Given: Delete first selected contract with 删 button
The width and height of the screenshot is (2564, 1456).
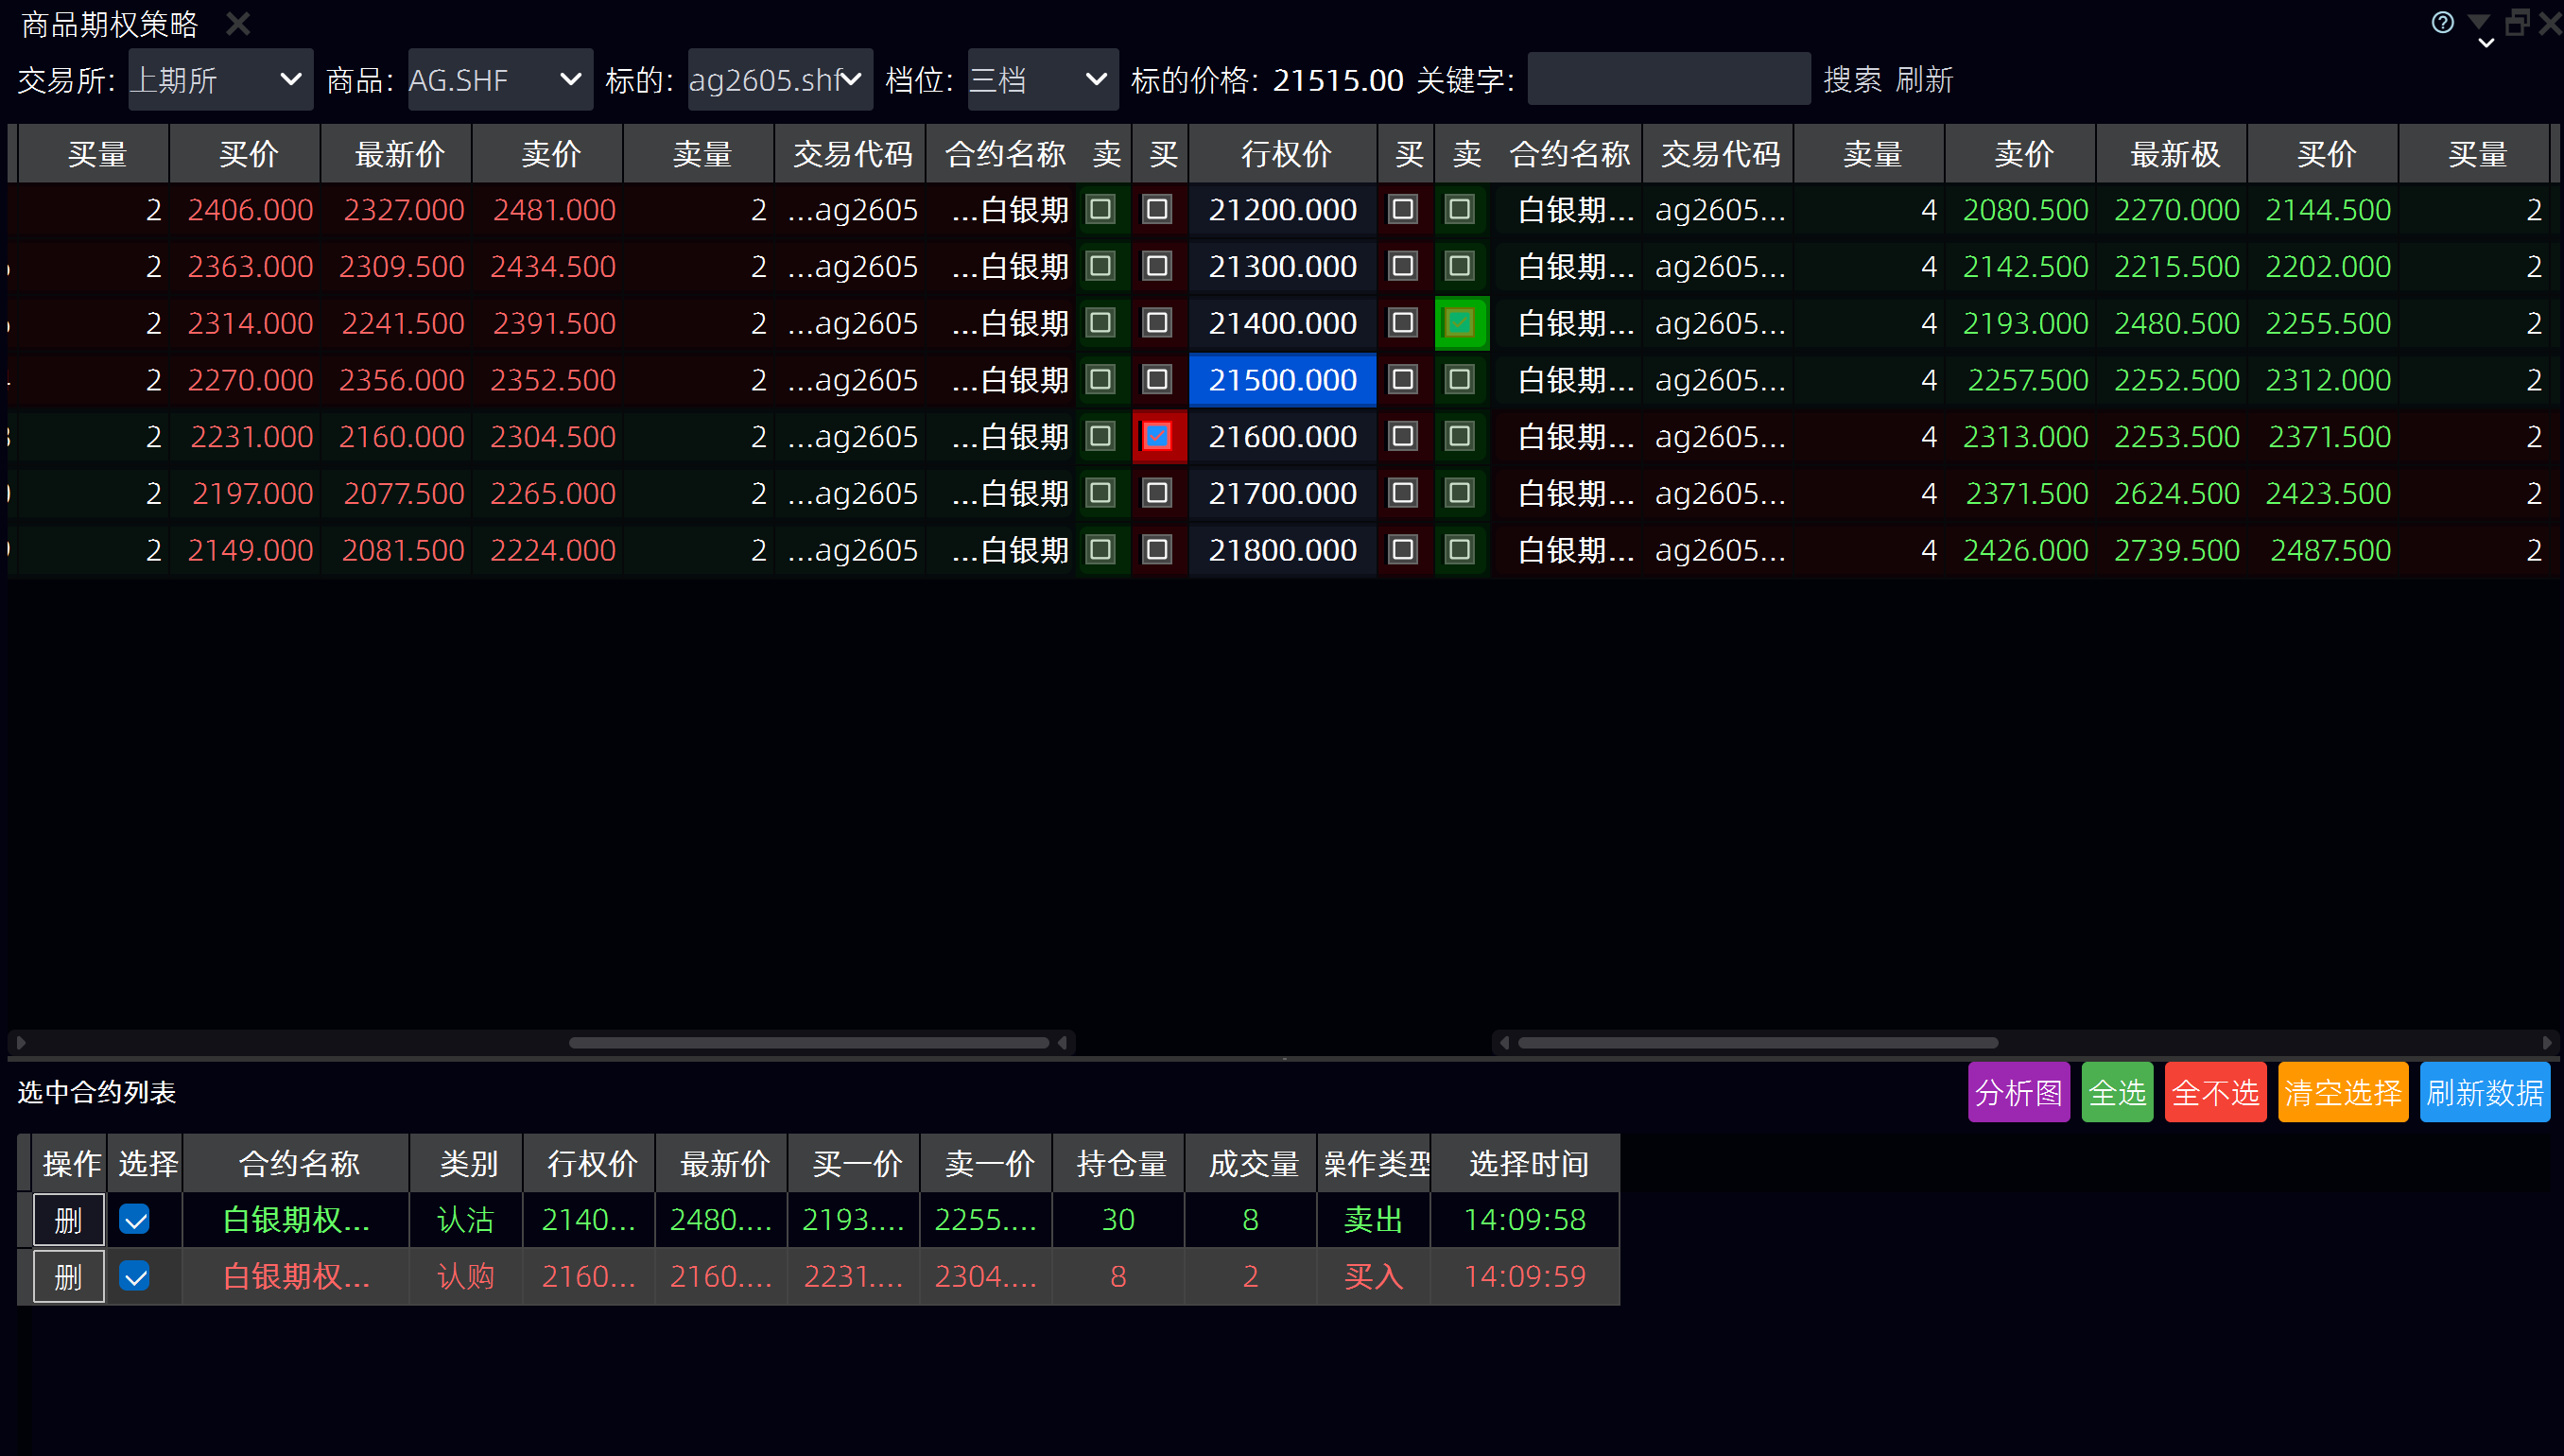Looking at the screenshot, I should [68, 1220].
